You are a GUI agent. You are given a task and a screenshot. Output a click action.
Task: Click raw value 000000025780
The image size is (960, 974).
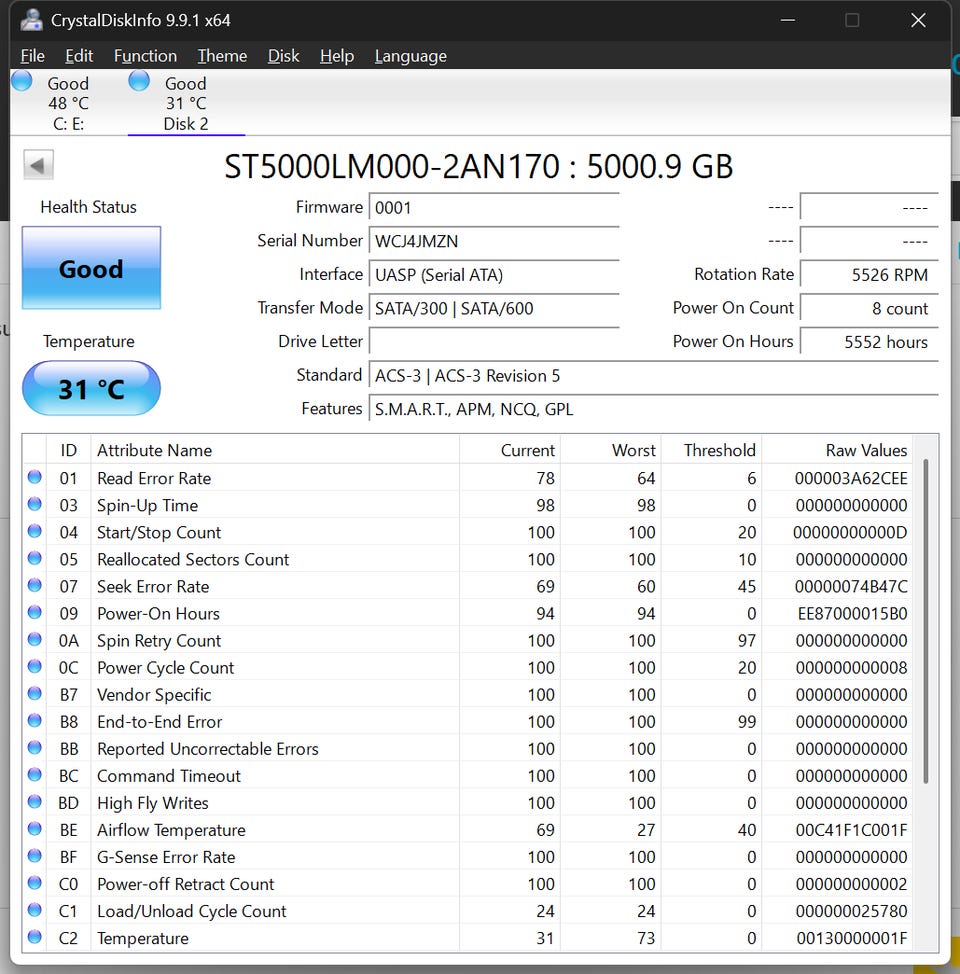(x=851, y=911)
